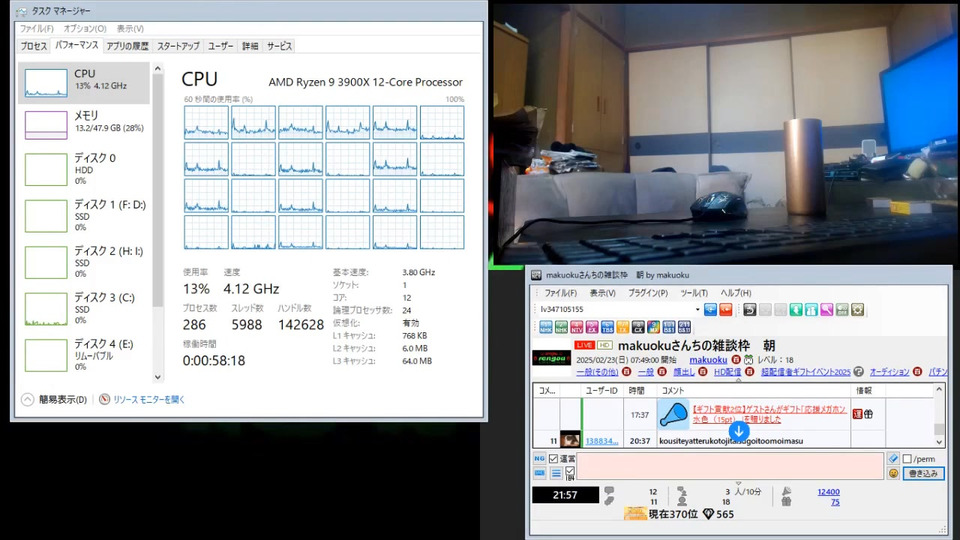Select the orange TX channel icon
The image size is (960, 540).
[x=623, y=327]
